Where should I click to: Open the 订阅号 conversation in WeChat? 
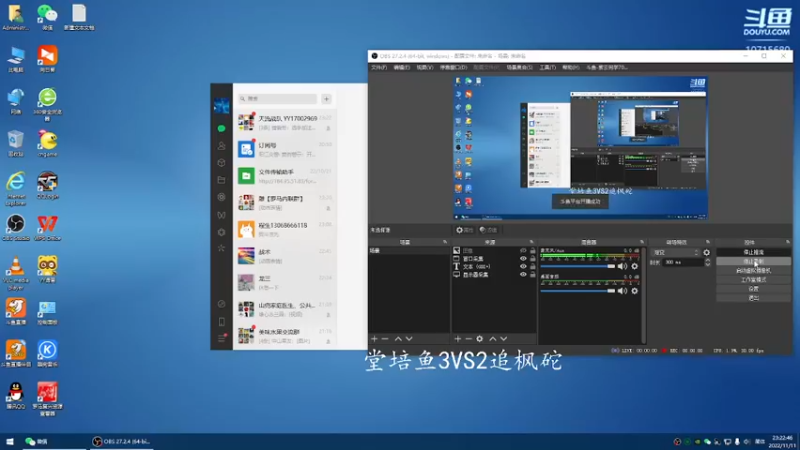coord(285,149)
